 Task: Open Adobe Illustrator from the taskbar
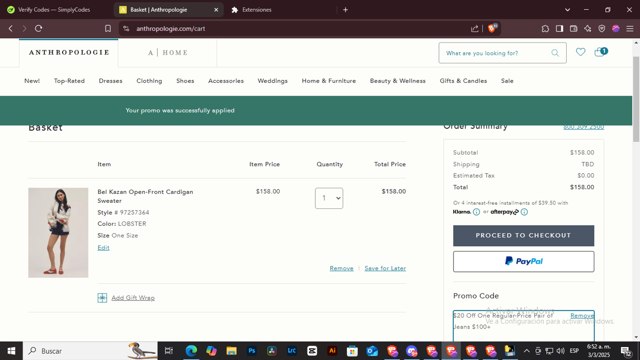click(x=332, y=351)
